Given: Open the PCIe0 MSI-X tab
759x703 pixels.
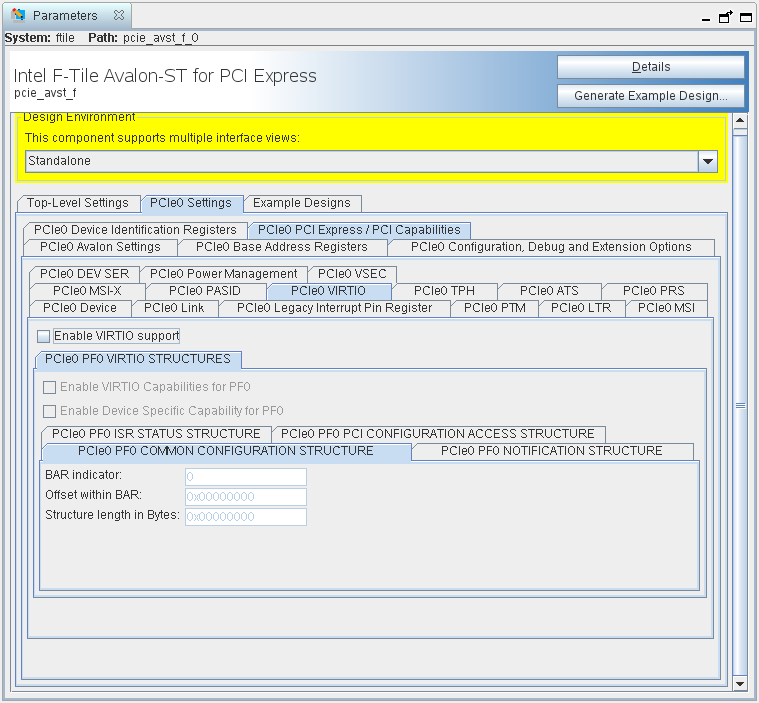Looking at the screenshot, I should (x=87, y=291).
